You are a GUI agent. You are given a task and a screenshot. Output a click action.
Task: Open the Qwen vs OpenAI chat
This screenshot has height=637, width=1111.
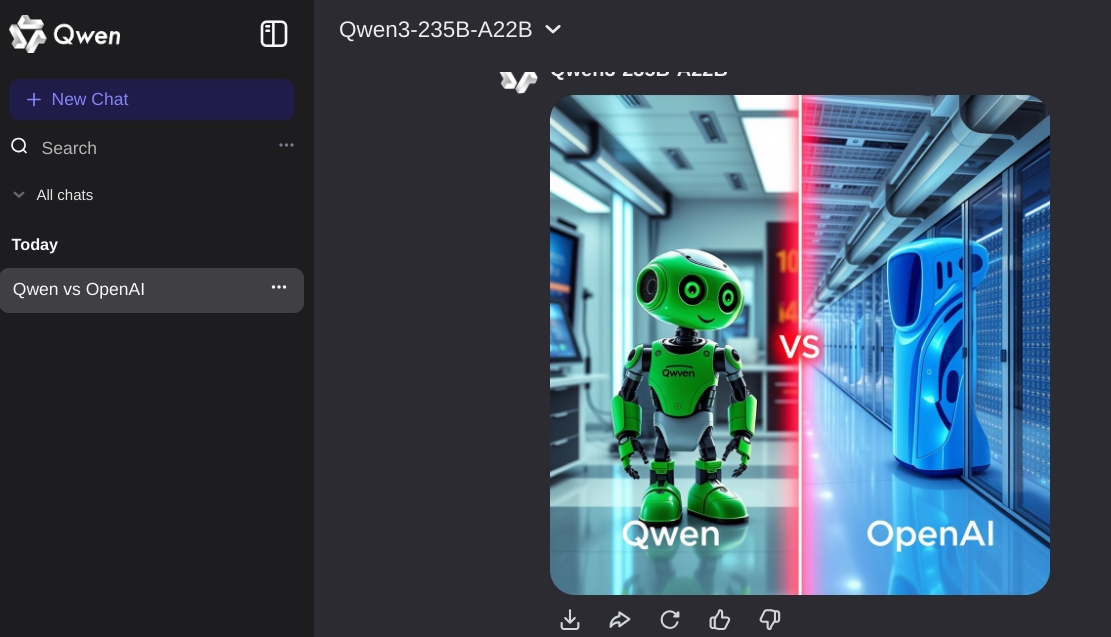(152, 290)
